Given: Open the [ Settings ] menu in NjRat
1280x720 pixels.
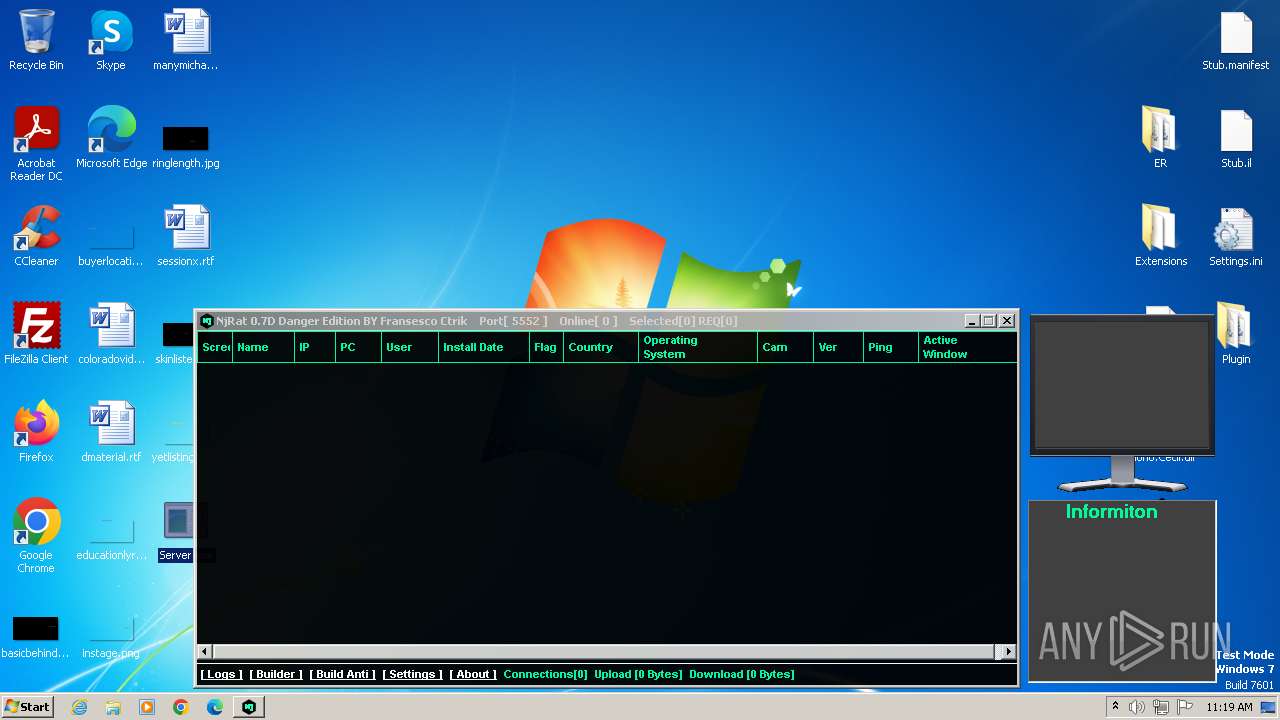Looking at the screenshot, I should tap(412, 674).
